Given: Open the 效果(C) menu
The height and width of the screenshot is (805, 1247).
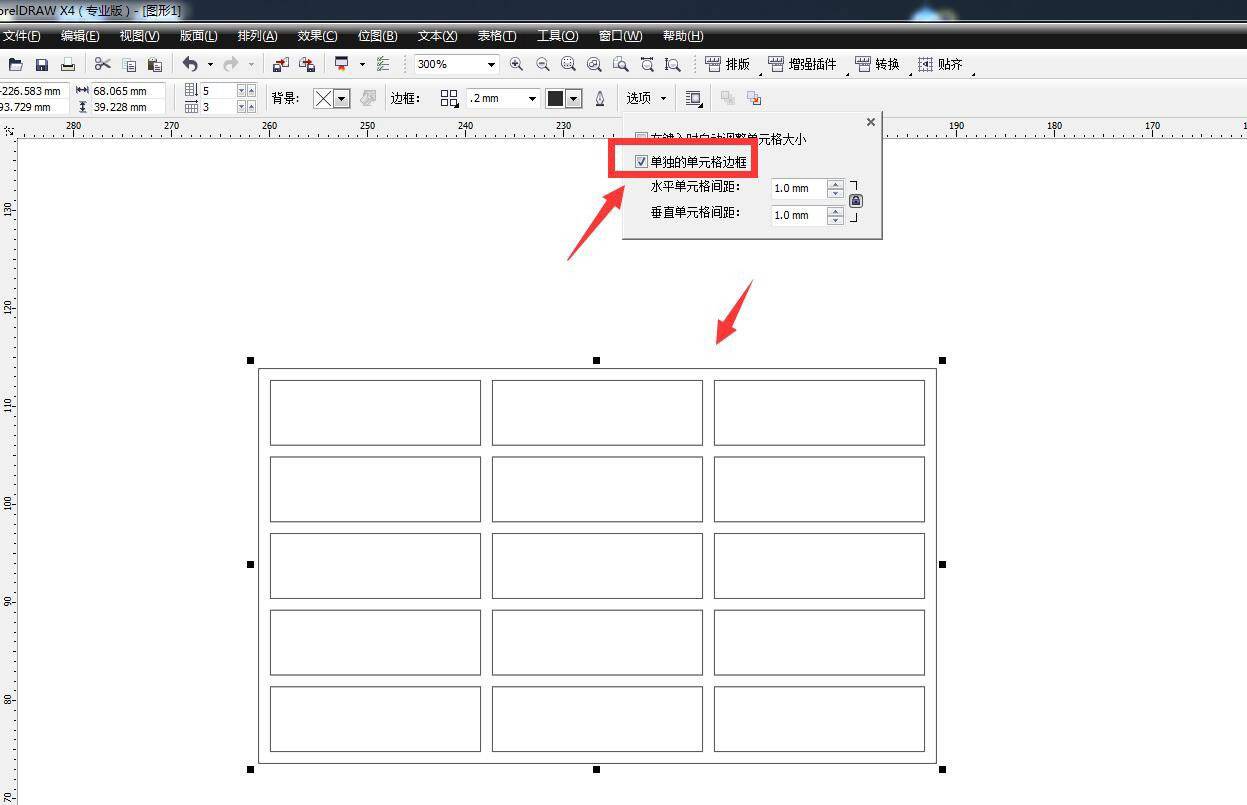Looking at the screenshot, I should point(317,36).
